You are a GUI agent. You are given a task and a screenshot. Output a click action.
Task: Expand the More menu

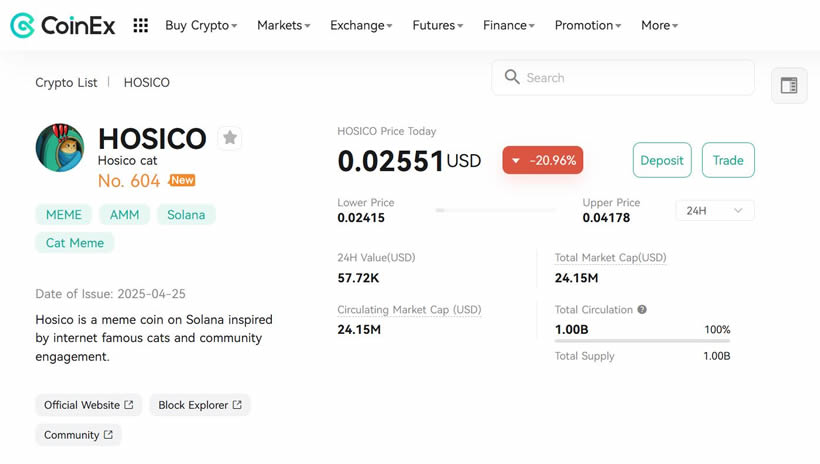[x=659, y=26]
